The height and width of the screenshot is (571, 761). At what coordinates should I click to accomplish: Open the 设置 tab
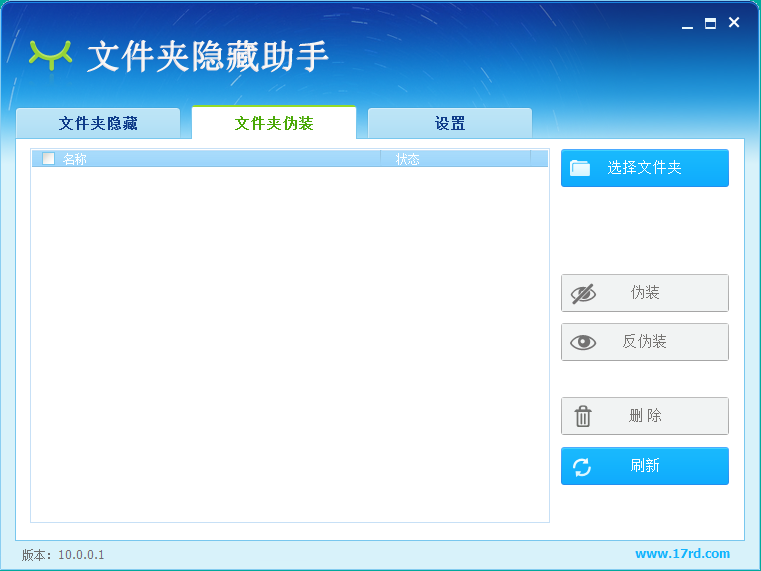pyautogui.click(x=450, y=124)
